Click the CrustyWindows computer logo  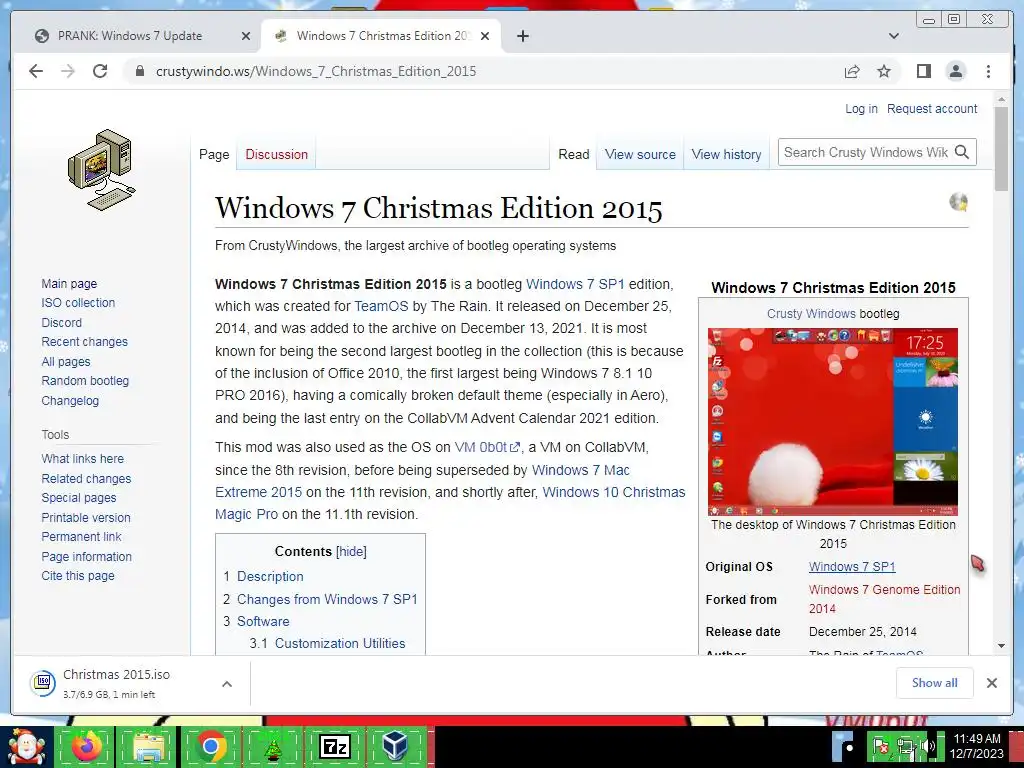pyautogui.click(x=102, y=170)
